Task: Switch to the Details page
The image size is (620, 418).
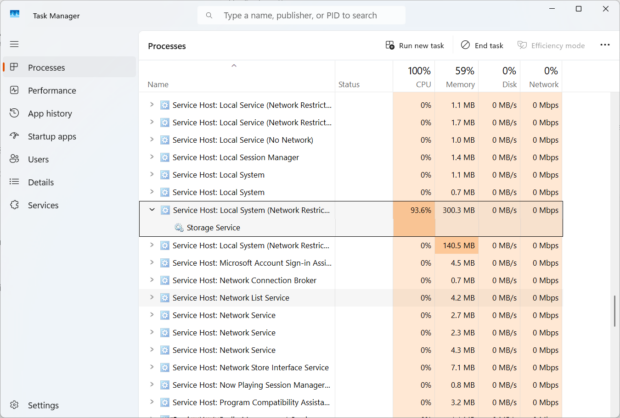Action: (69, 182)
